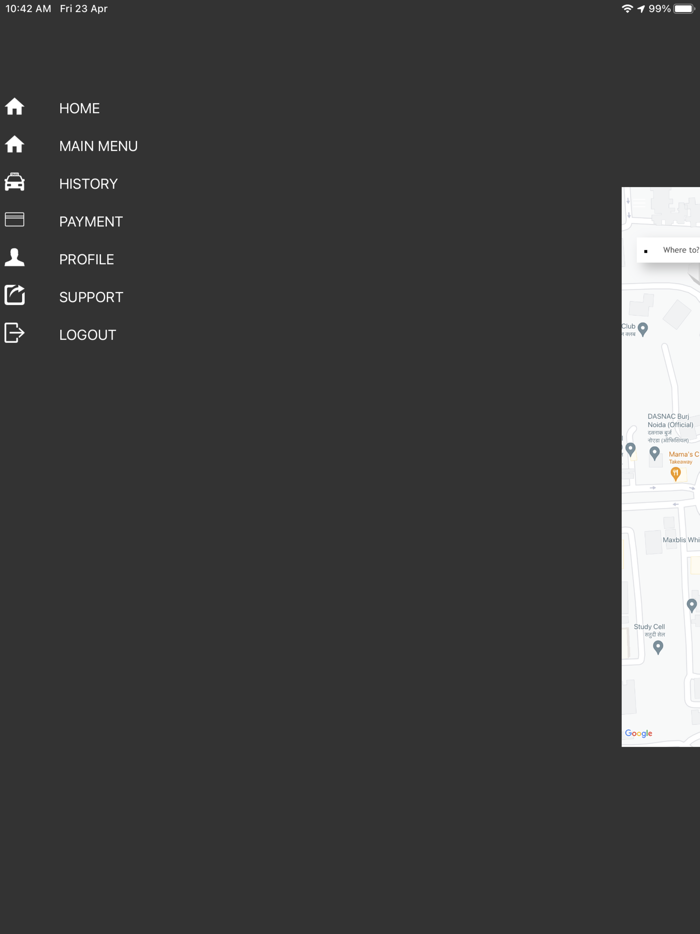Tap the "Where to?" destination field
The width and height of the screenshot is (700, 934).
[x=678, y=250]
